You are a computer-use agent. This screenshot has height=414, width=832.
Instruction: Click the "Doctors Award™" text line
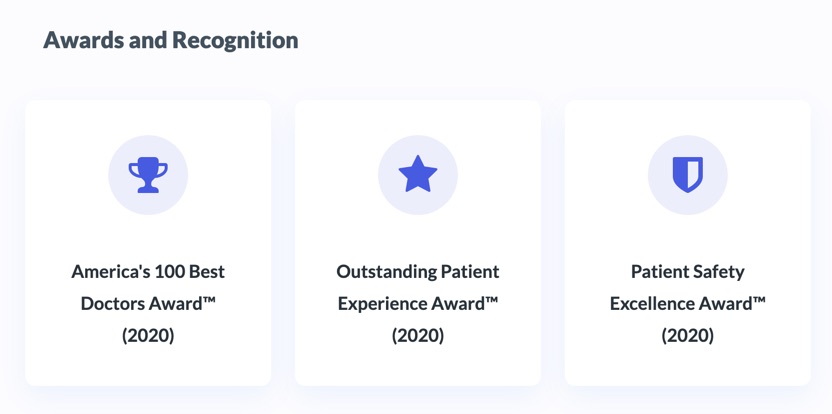[148, 304]
